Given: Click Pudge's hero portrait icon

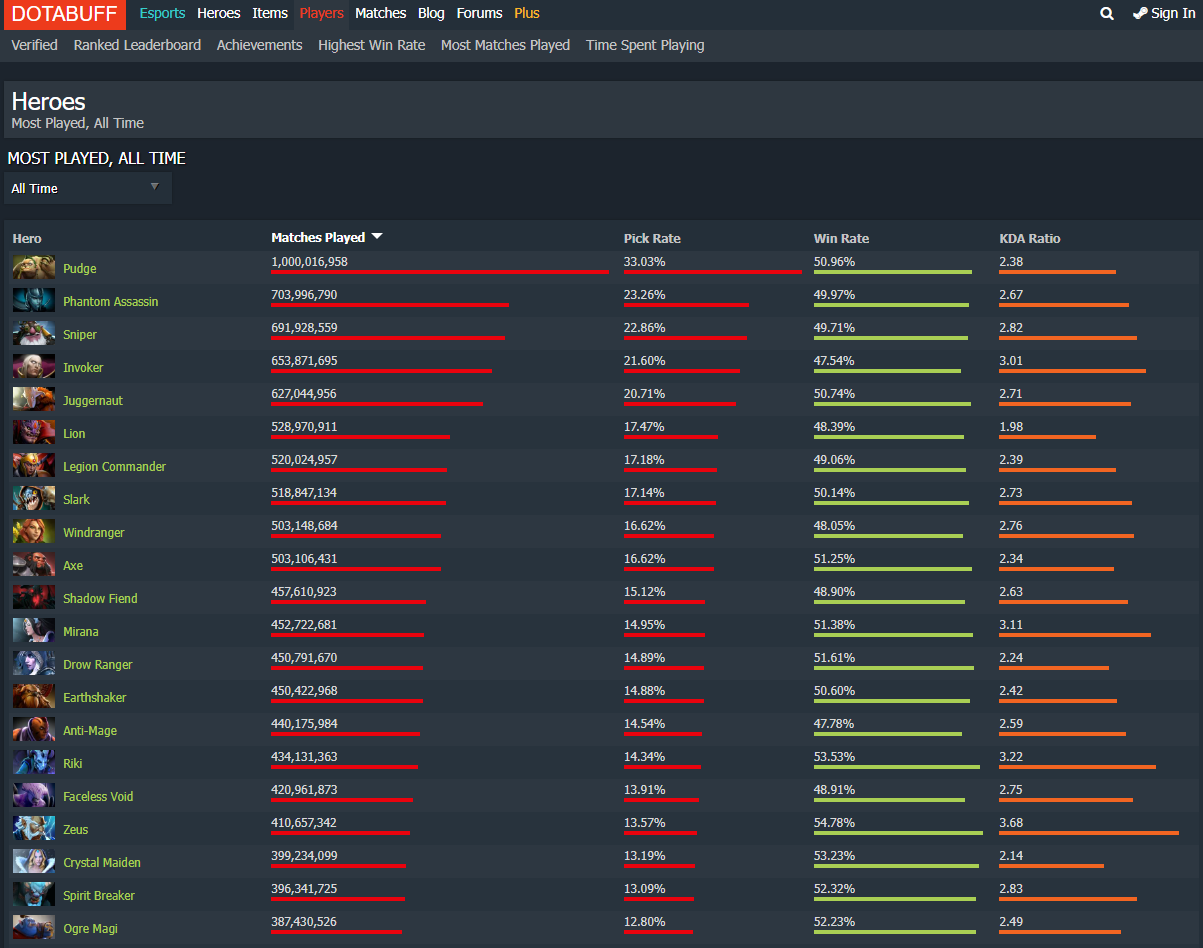Looking at the screenshot, I should [34, 268].
